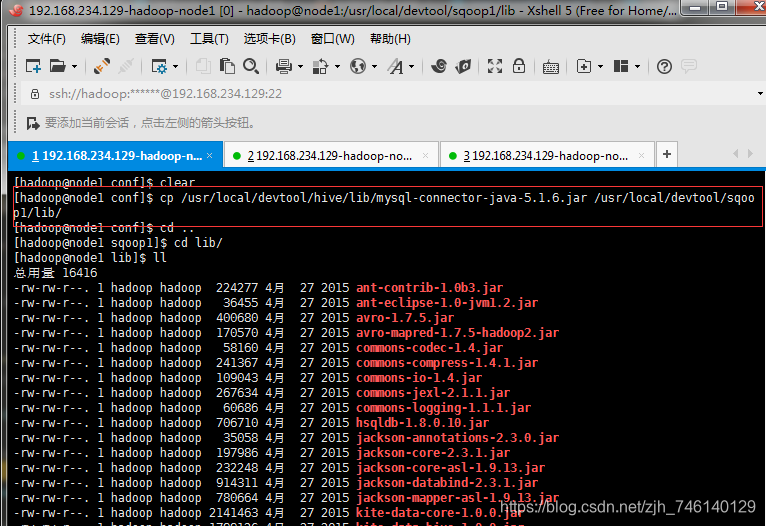
Task: Expand the Layout dropdown arrow
Action: tap(637, 66)
